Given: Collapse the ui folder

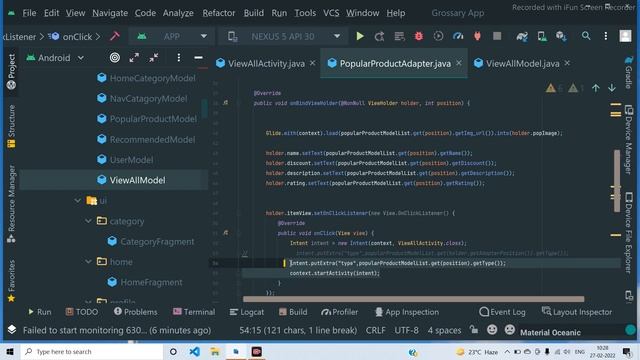Looking at the screenshot, I should point(78,200).
